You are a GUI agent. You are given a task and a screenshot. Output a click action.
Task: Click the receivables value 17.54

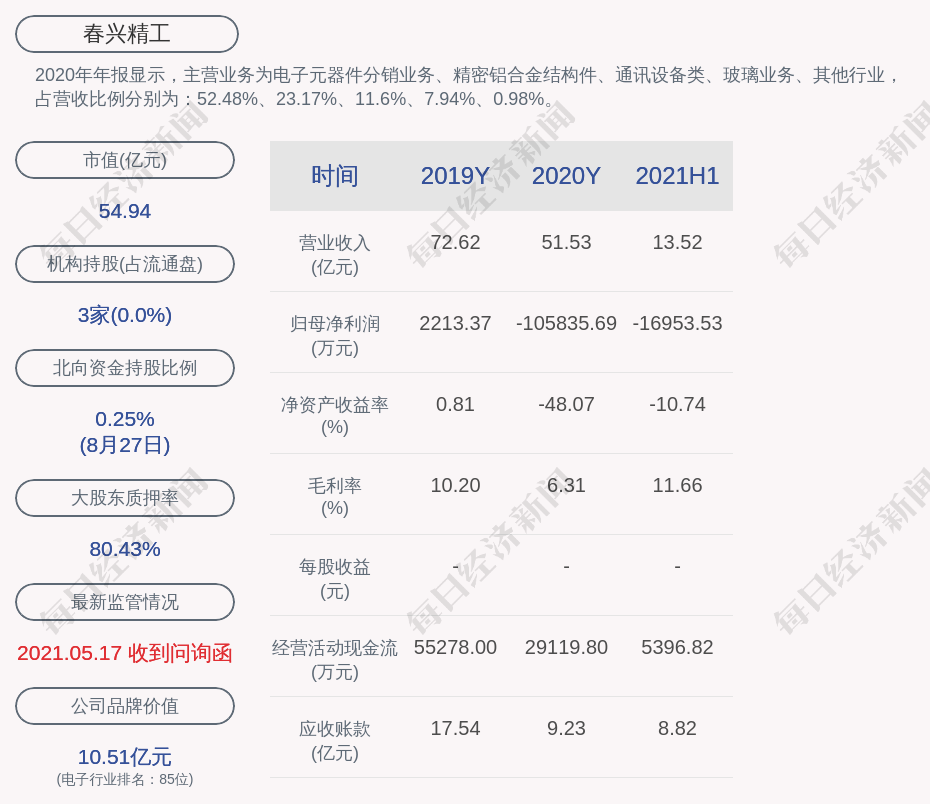point(456,729)
